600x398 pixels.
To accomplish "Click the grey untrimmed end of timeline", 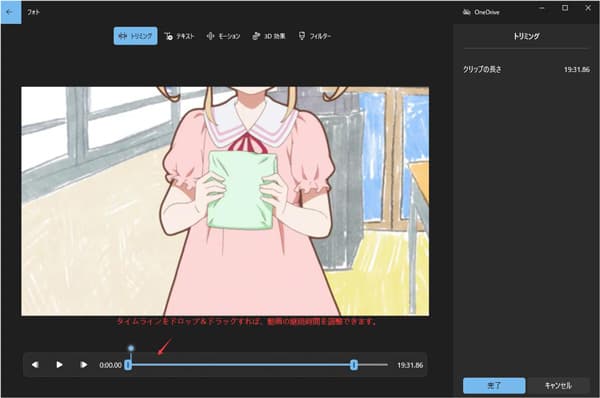I will click(372, 365).
